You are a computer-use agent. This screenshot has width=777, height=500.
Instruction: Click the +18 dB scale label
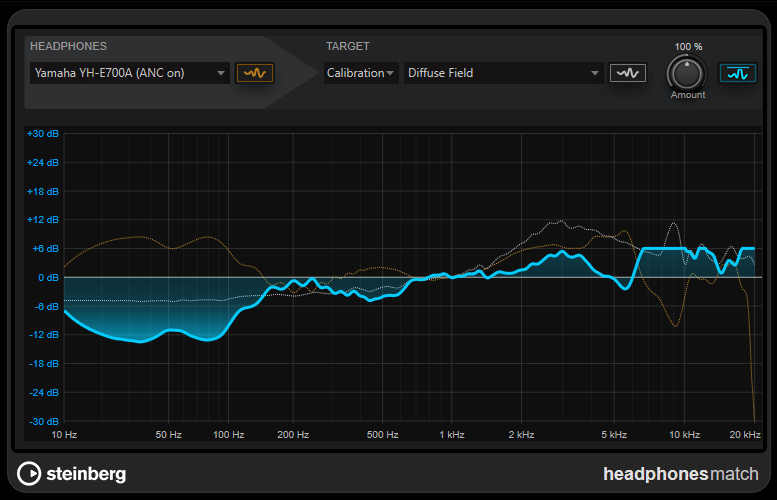click(x=43, y=191)
